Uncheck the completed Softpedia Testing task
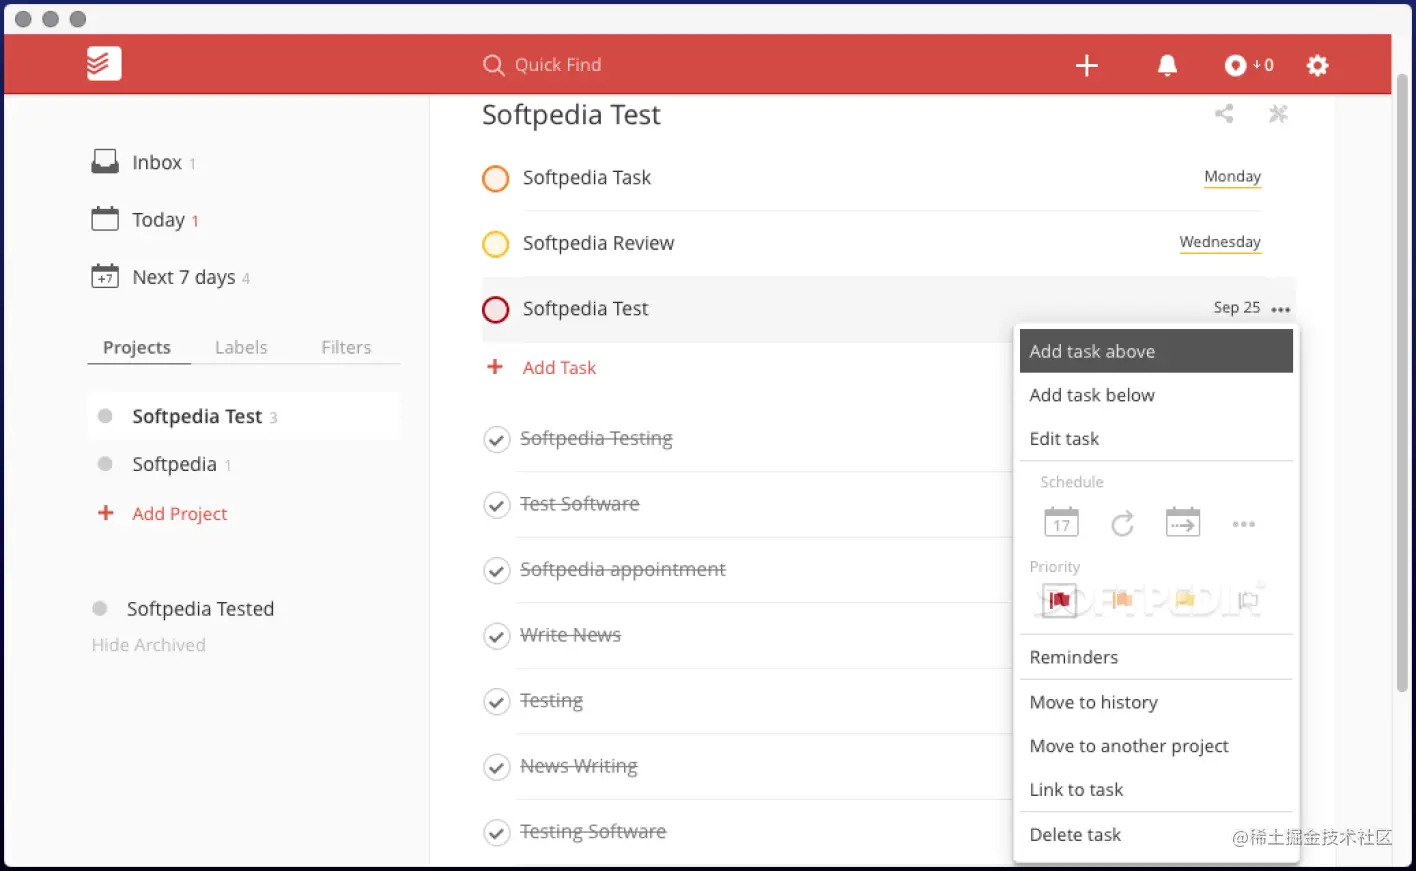Screen dimensions: 1416x871 click(497, 440)
